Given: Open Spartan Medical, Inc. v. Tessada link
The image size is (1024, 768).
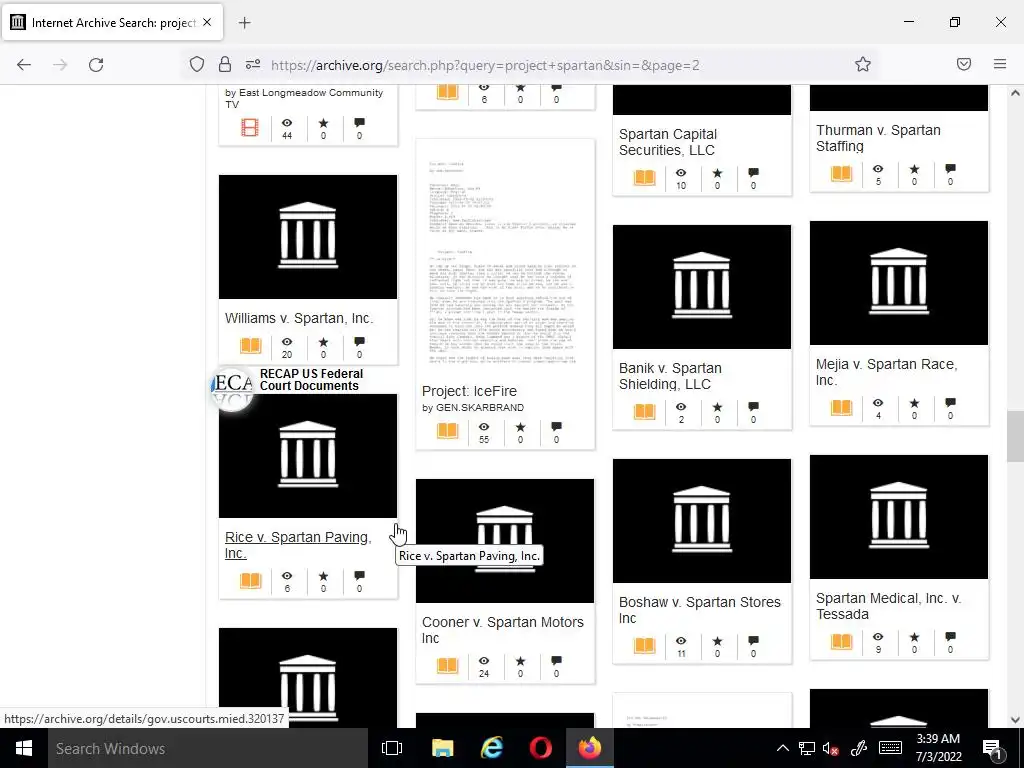Looking at the screenshot, I should [x=888, y=606].
